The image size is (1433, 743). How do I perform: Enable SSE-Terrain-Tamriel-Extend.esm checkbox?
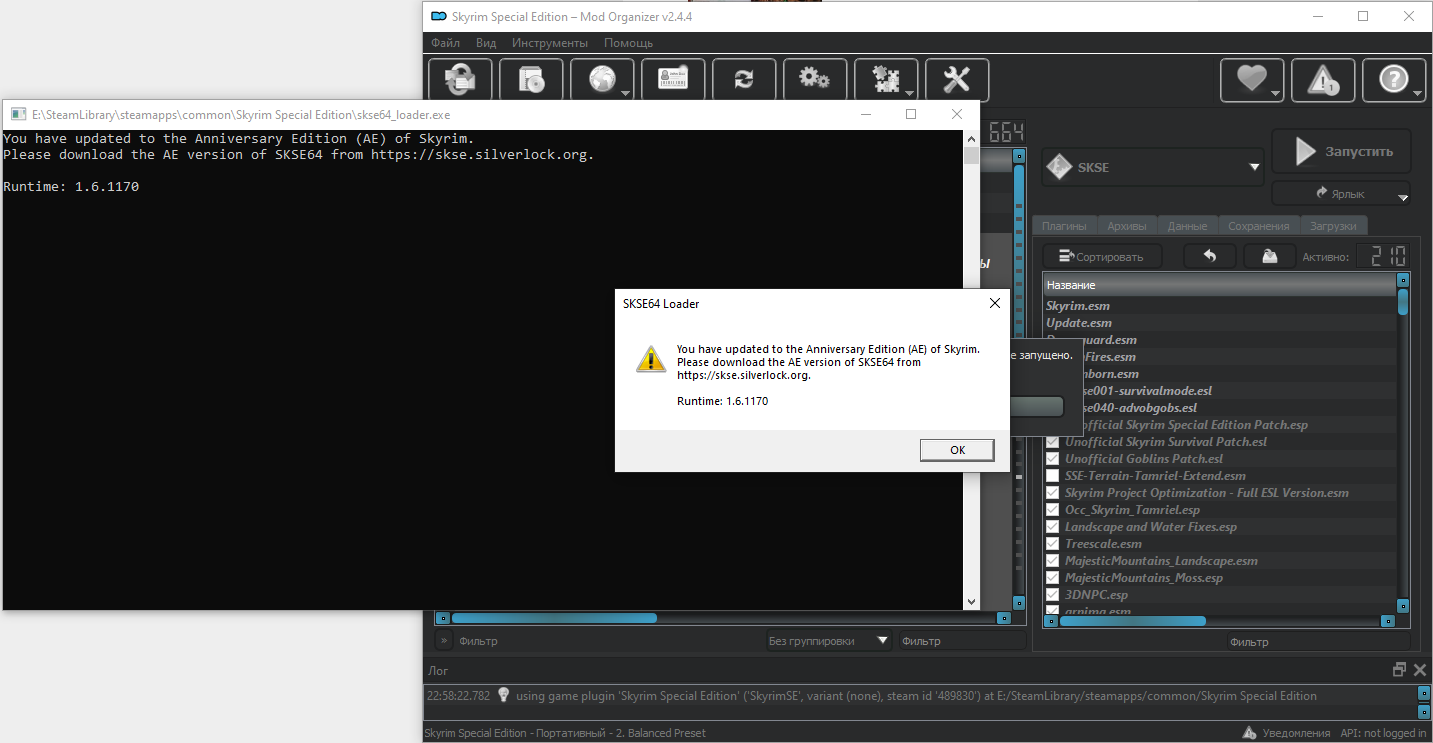(x=1052, y=476)
